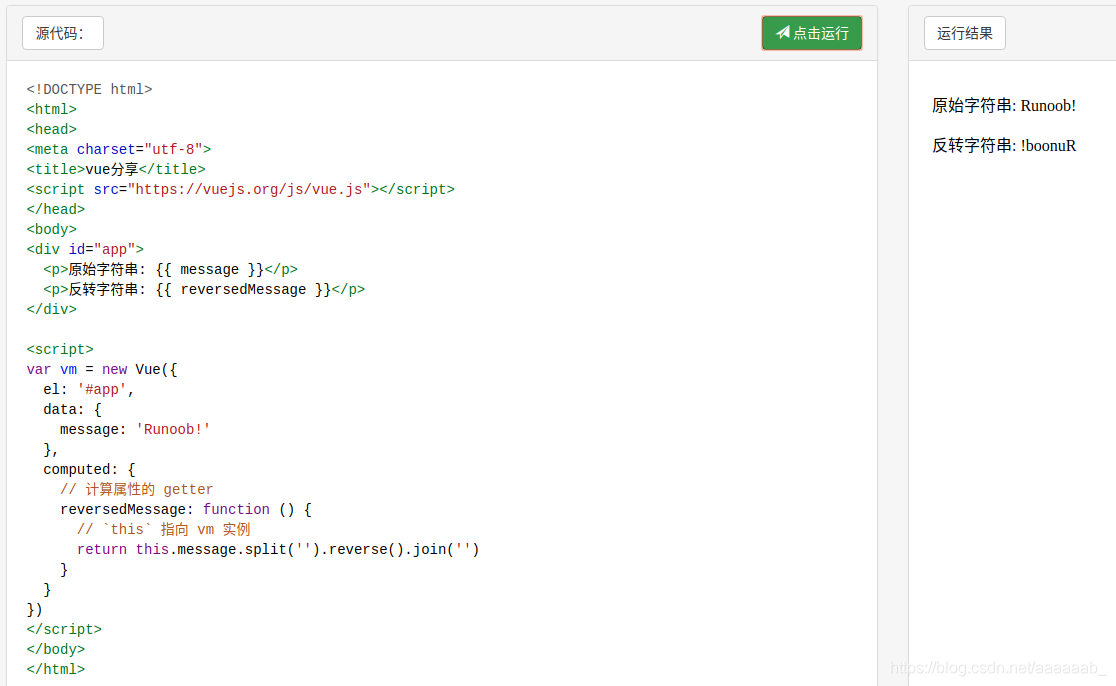Click the output text 原始字符串: Runoob!
Viewport: 1116px width, 686px height.
pyautogui.click(x=1003, y=106)
